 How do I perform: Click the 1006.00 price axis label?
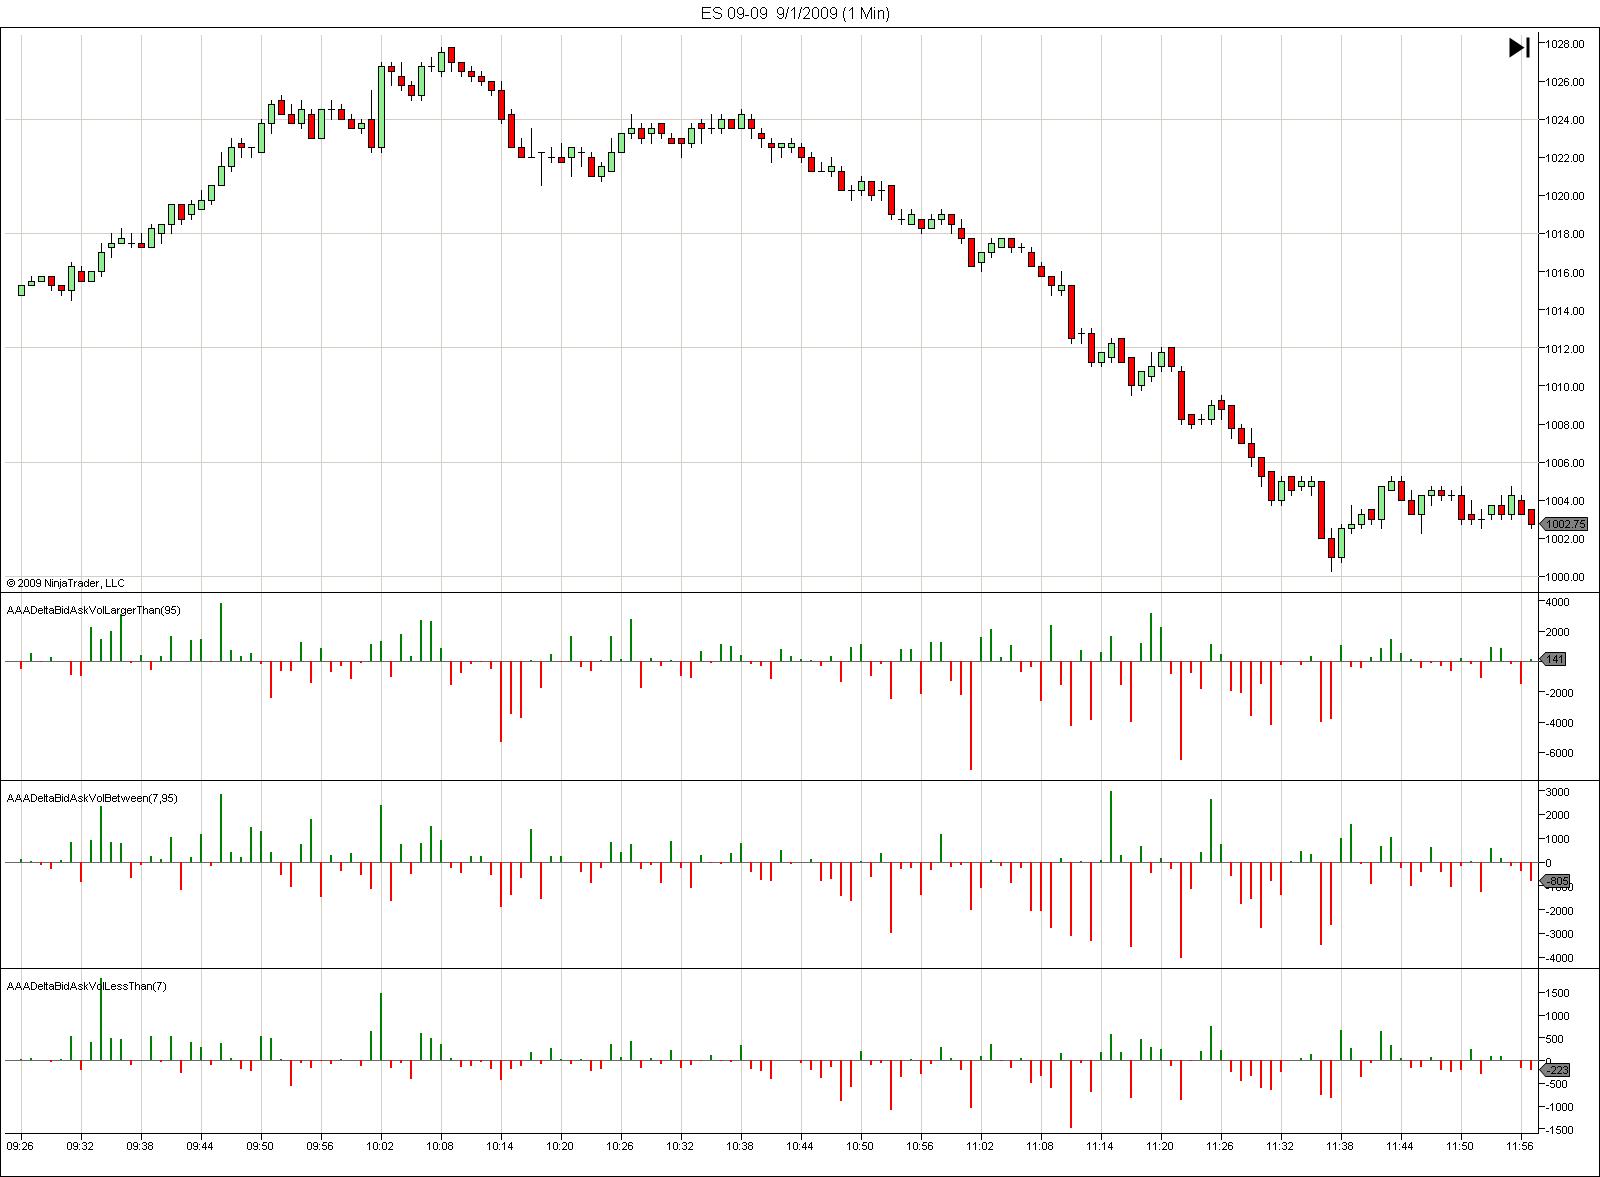[x=1565, y=463]
